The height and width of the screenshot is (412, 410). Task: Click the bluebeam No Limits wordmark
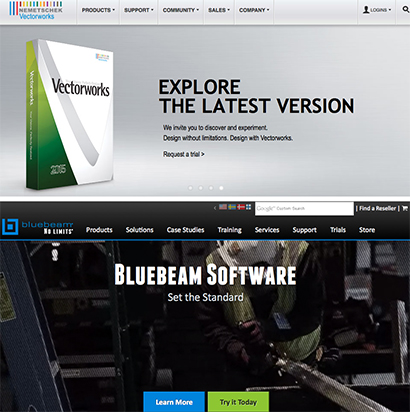tap(47, 227)
